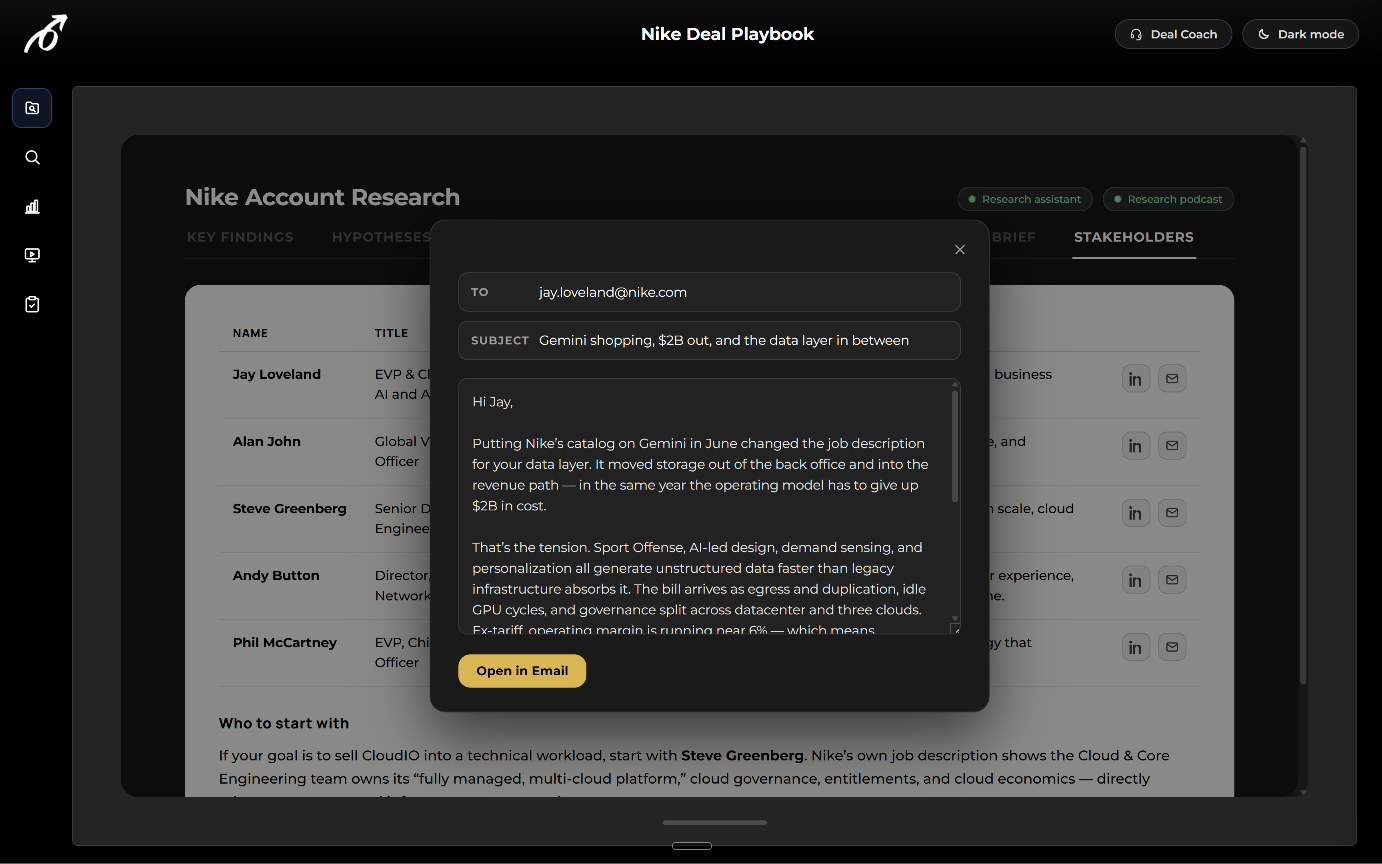The width and height of the screenshot is (1382, 864).
Task: Click the name Steve Greenberg in table
Action: (290, 508)
